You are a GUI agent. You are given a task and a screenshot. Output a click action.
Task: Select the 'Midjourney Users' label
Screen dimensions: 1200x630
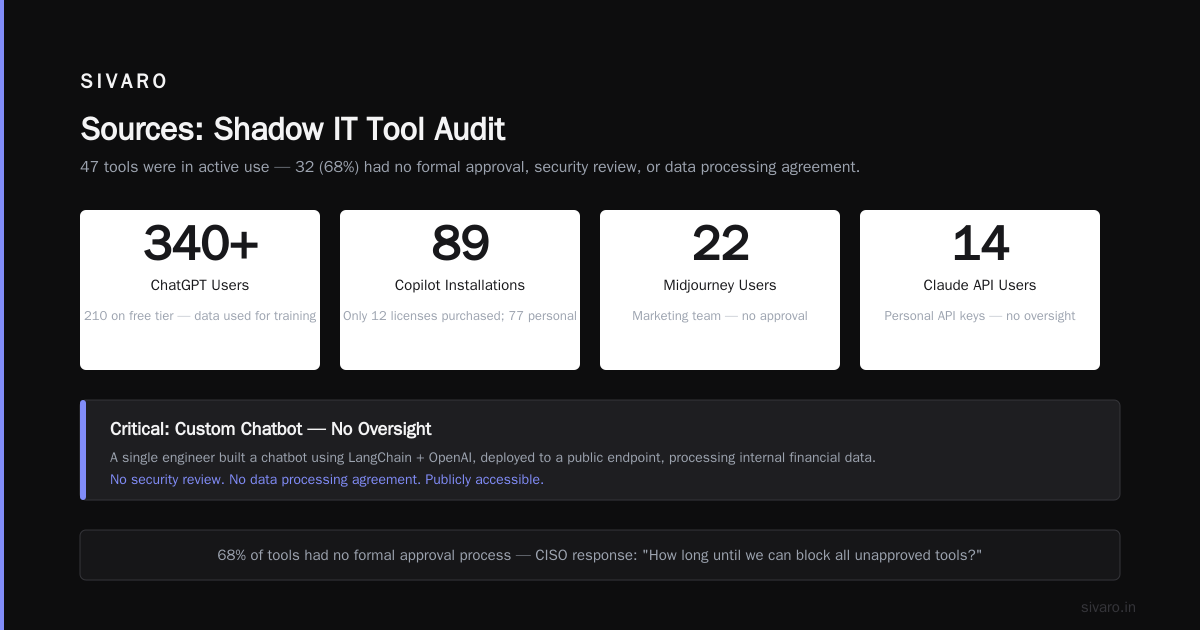click(x=720, y=285)
